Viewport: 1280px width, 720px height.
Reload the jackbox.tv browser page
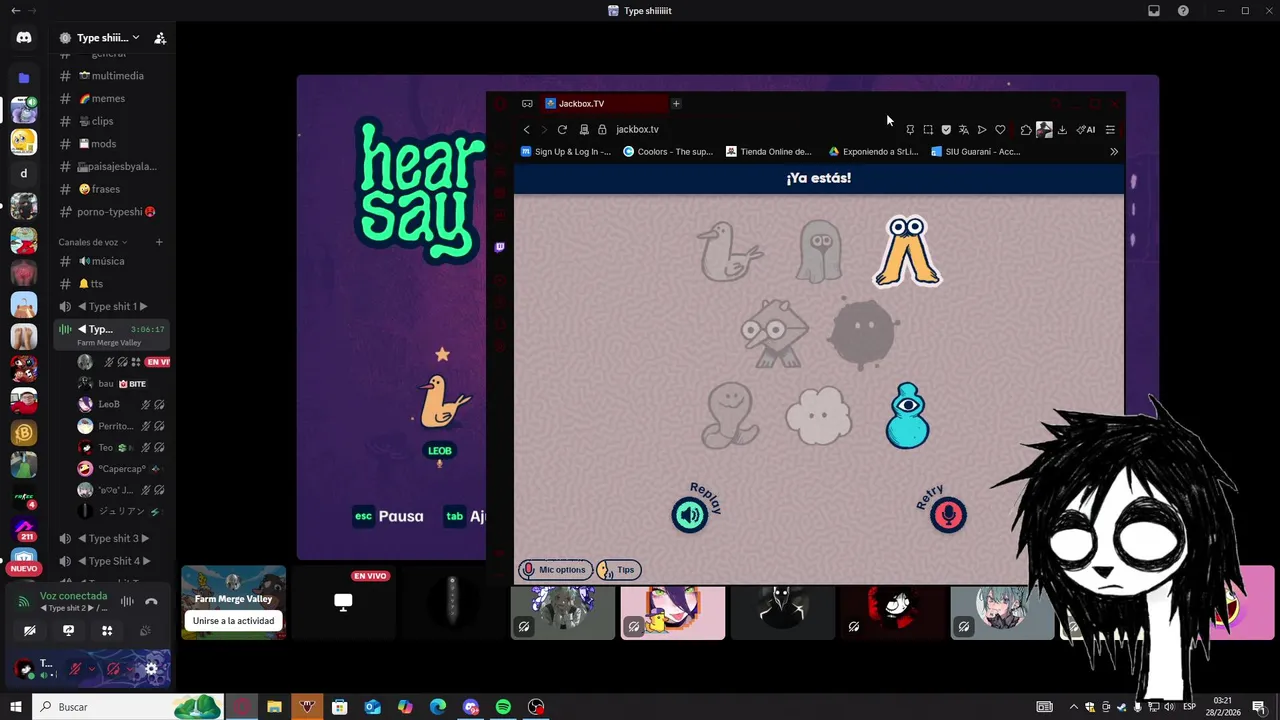(x=562, y=129)
